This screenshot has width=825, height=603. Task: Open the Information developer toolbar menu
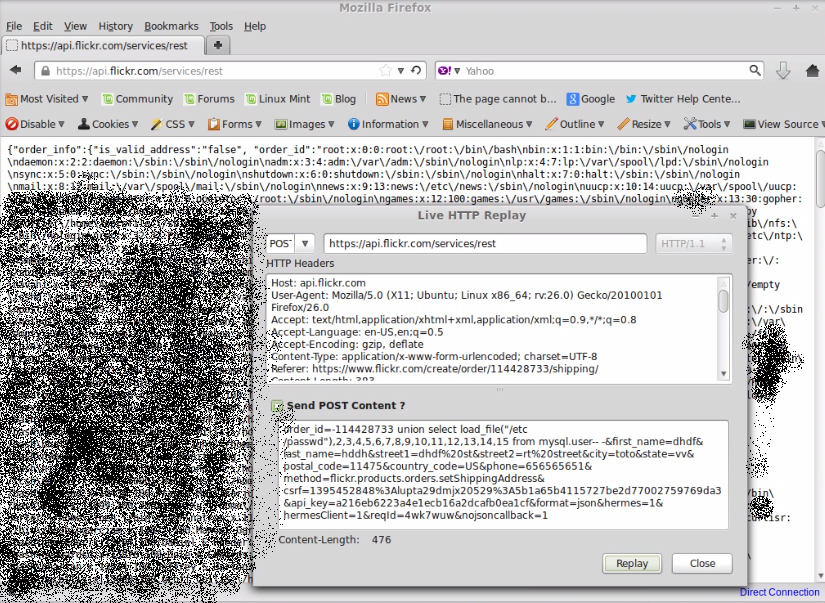[388, 124]
